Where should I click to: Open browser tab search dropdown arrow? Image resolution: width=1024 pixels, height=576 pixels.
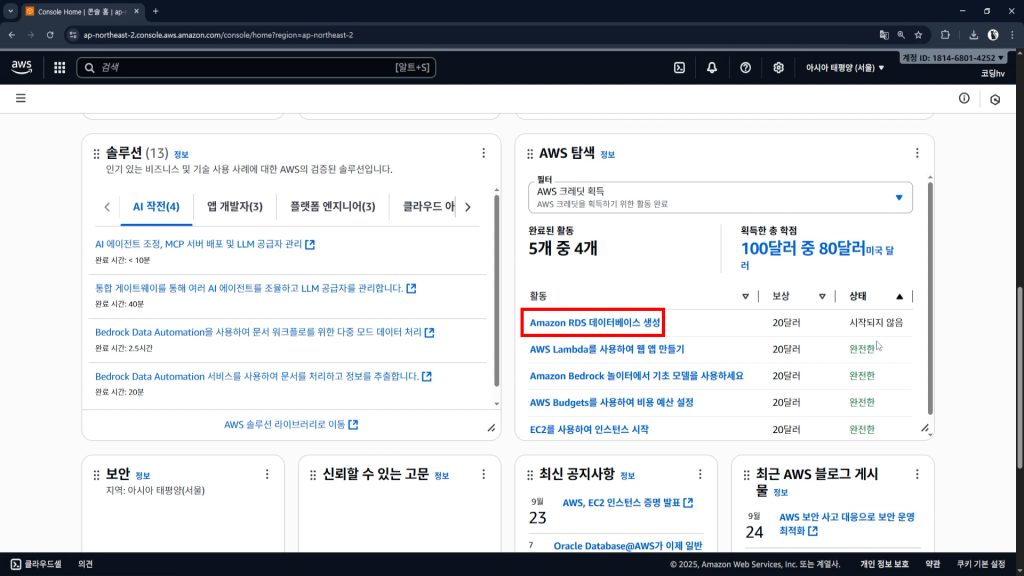click(x=10, y=11)
